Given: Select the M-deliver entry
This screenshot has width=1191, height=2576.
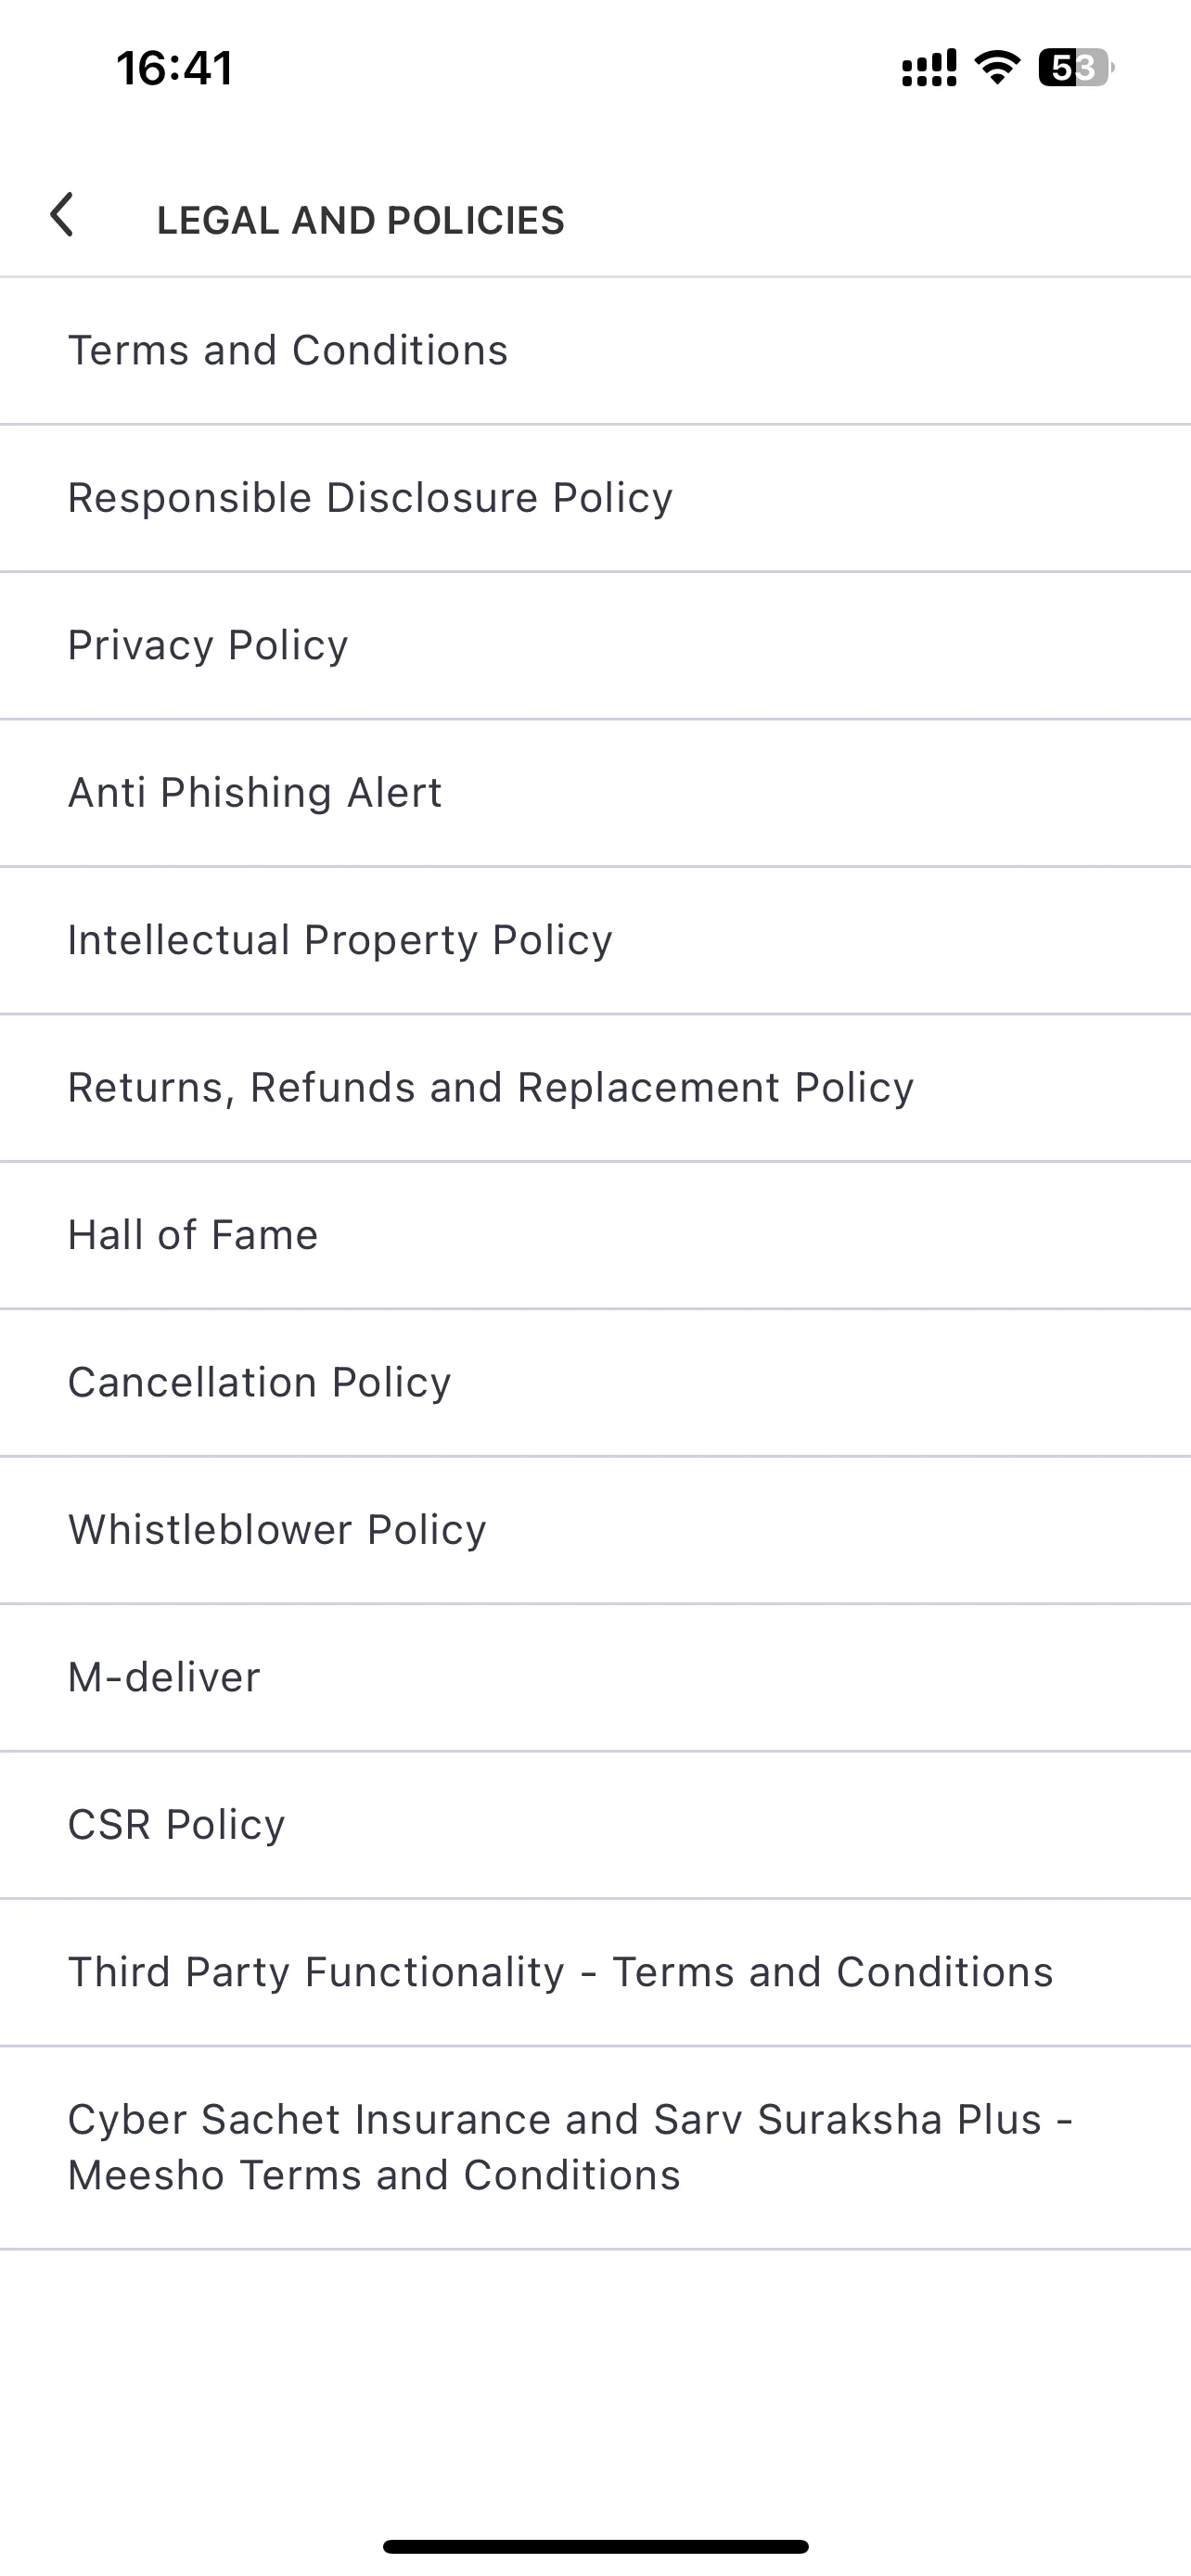Looking at the screenshot, I should (x=595, y=1677).
